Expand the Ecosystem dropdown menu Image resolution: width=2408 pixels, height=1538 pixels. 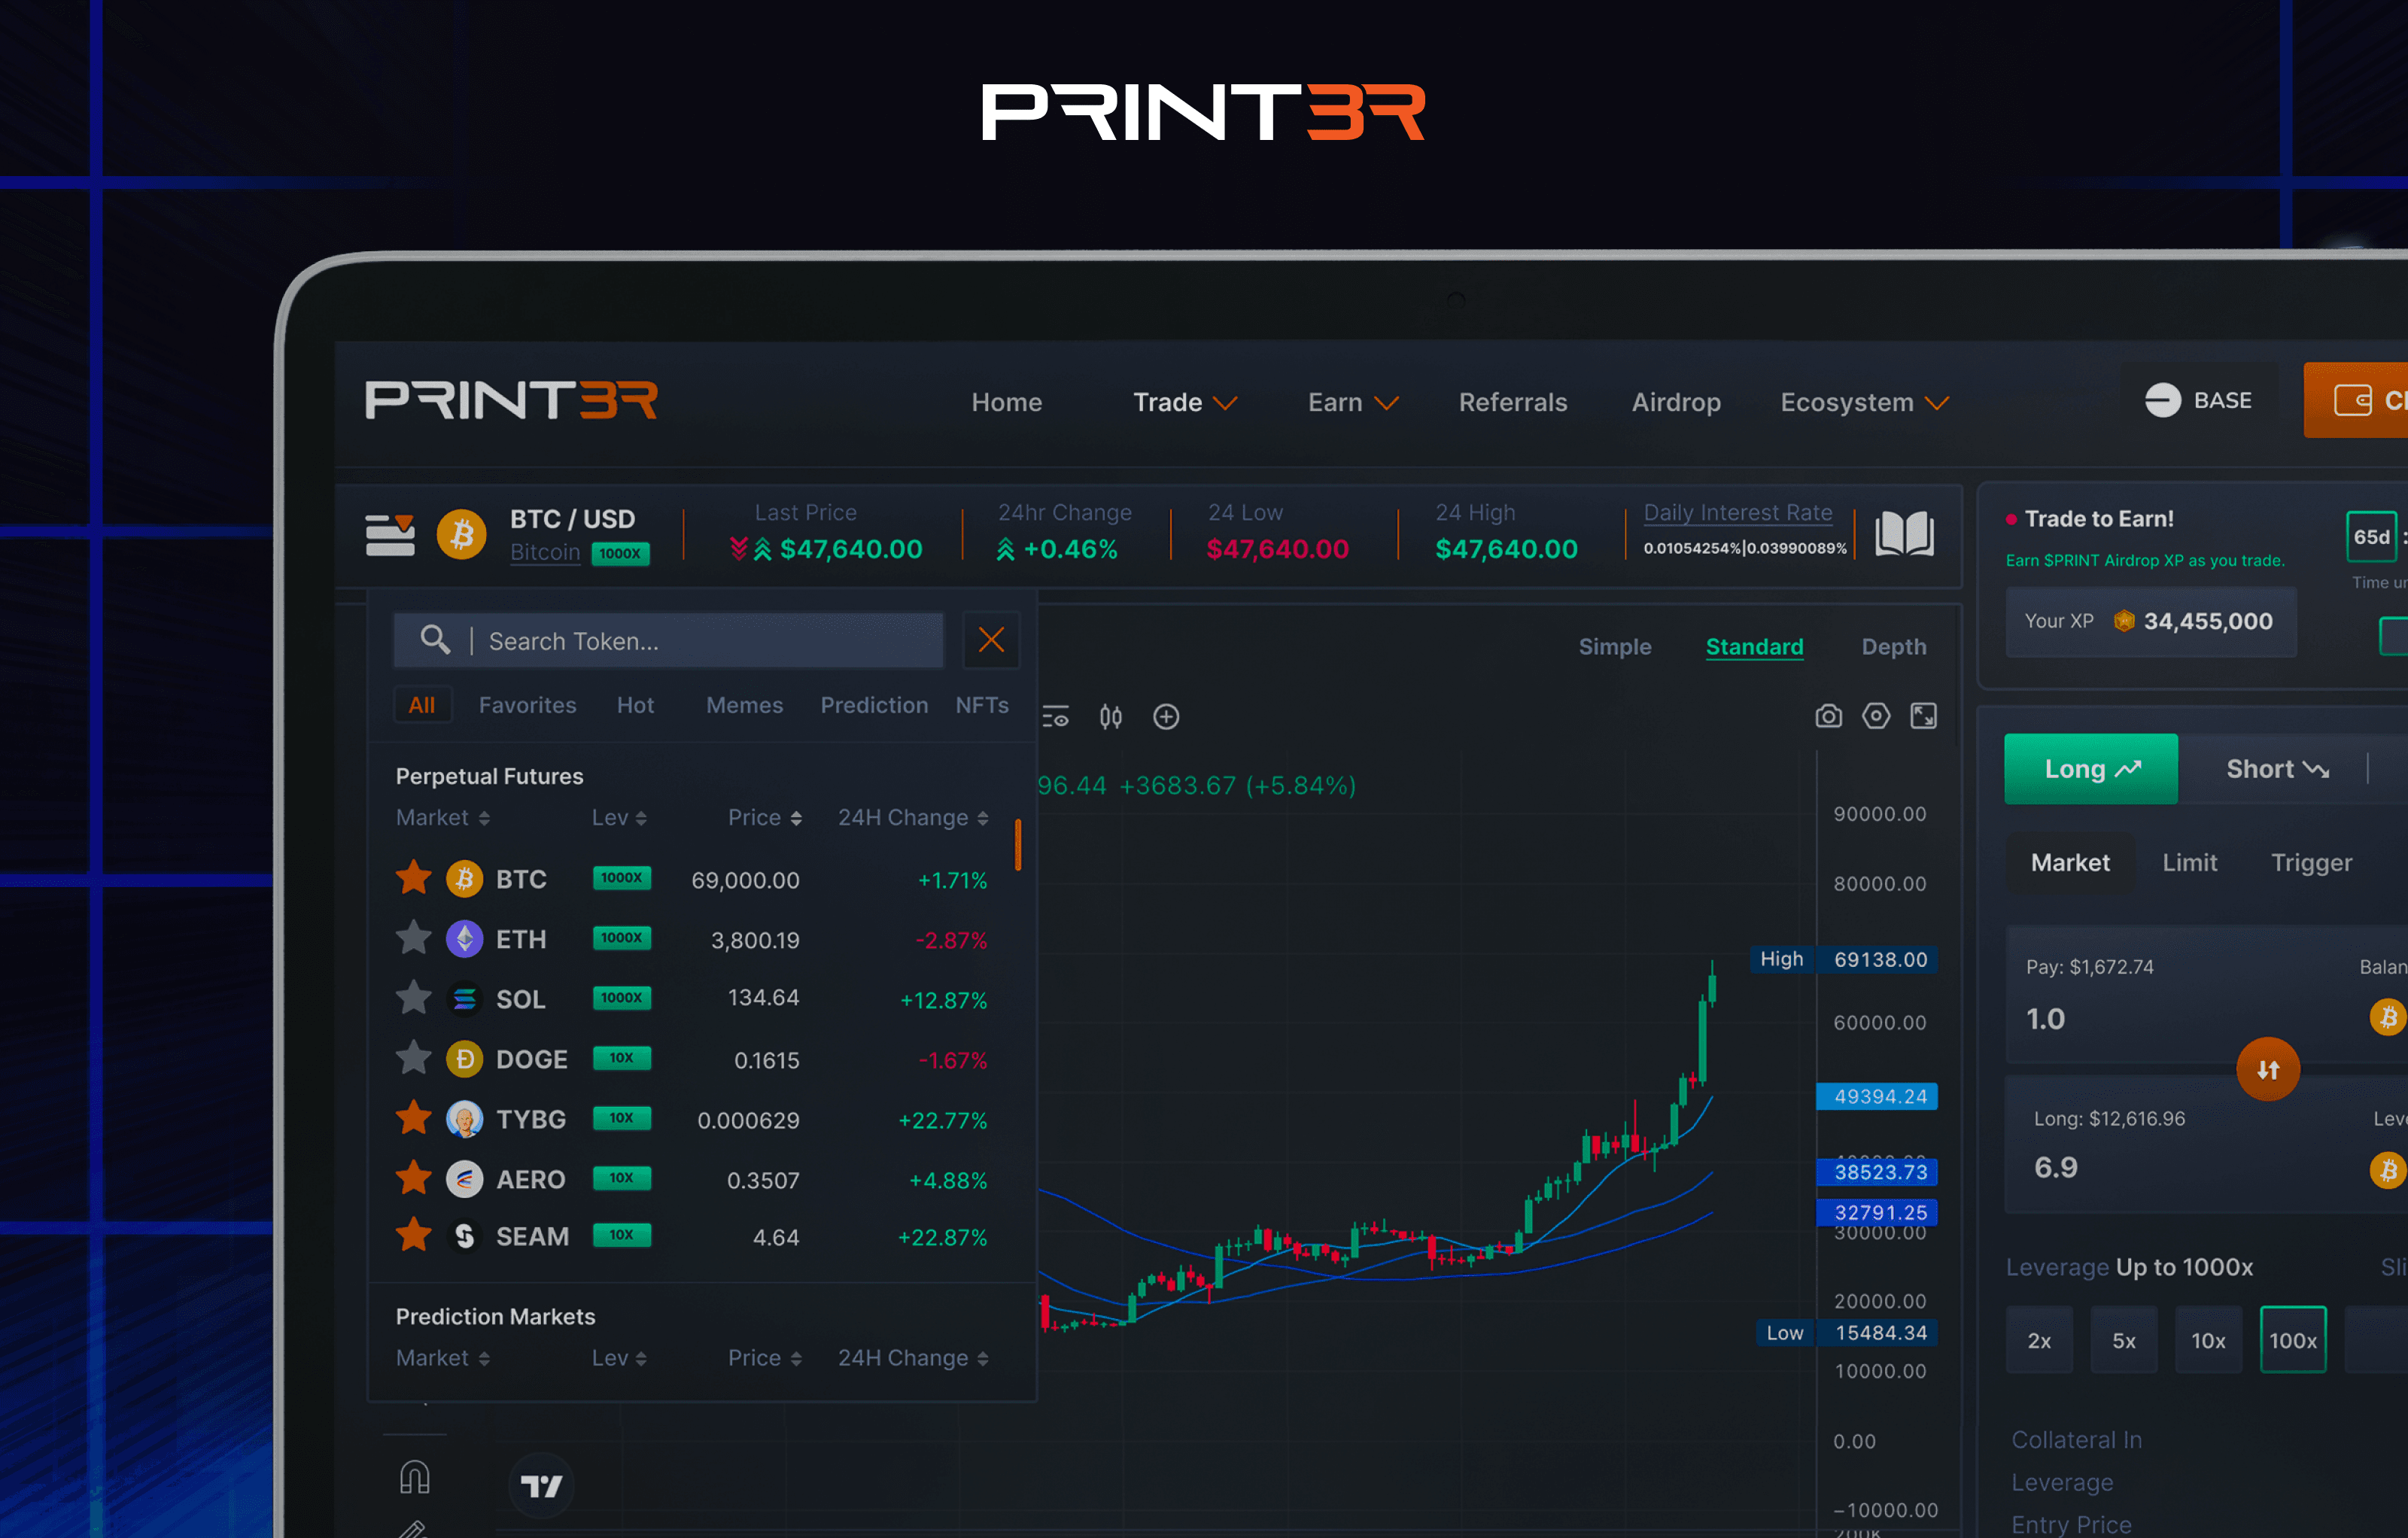point(1865,402)
